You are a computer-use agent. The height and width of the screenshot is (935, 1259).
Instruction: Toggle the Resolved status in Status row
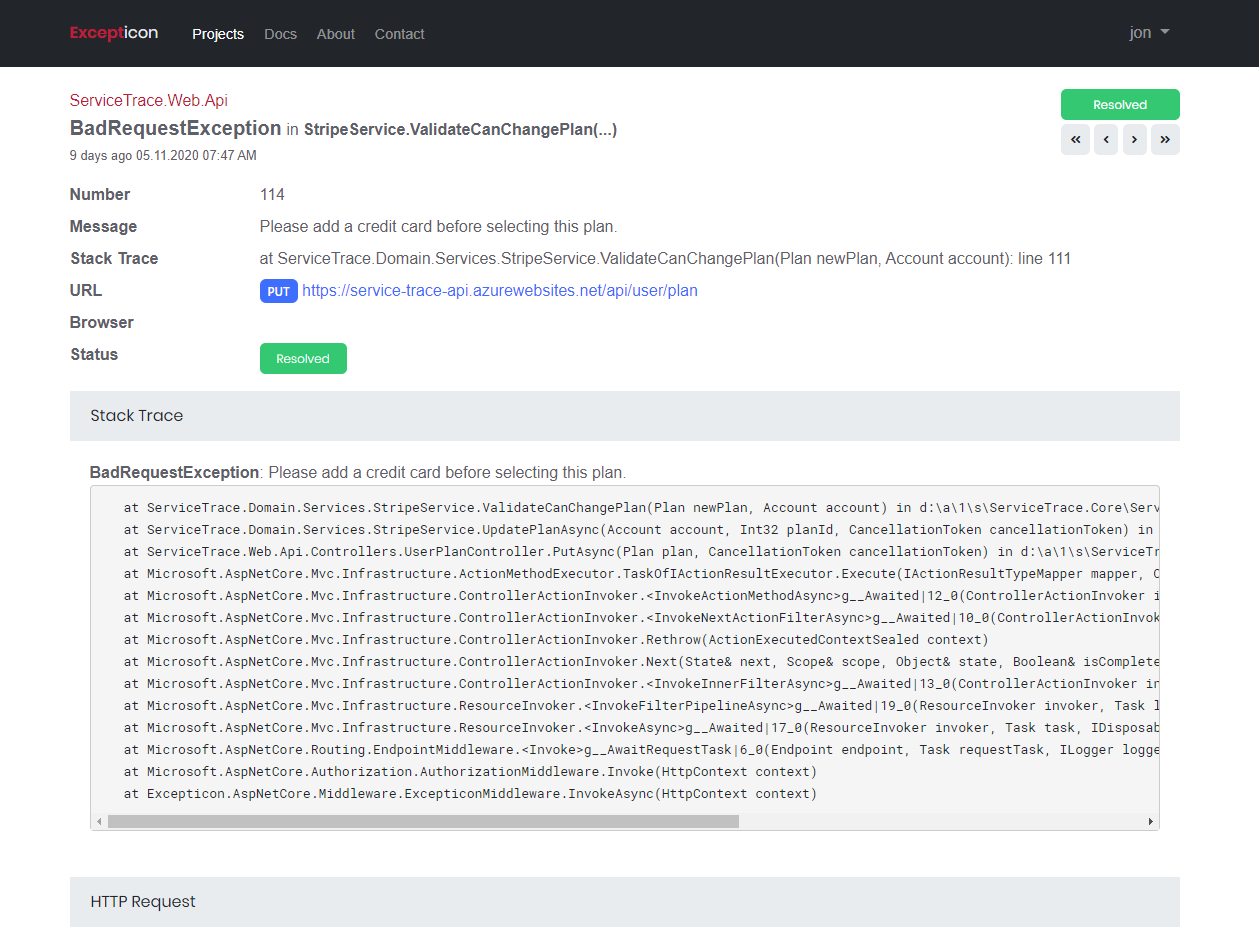[303, 359]
